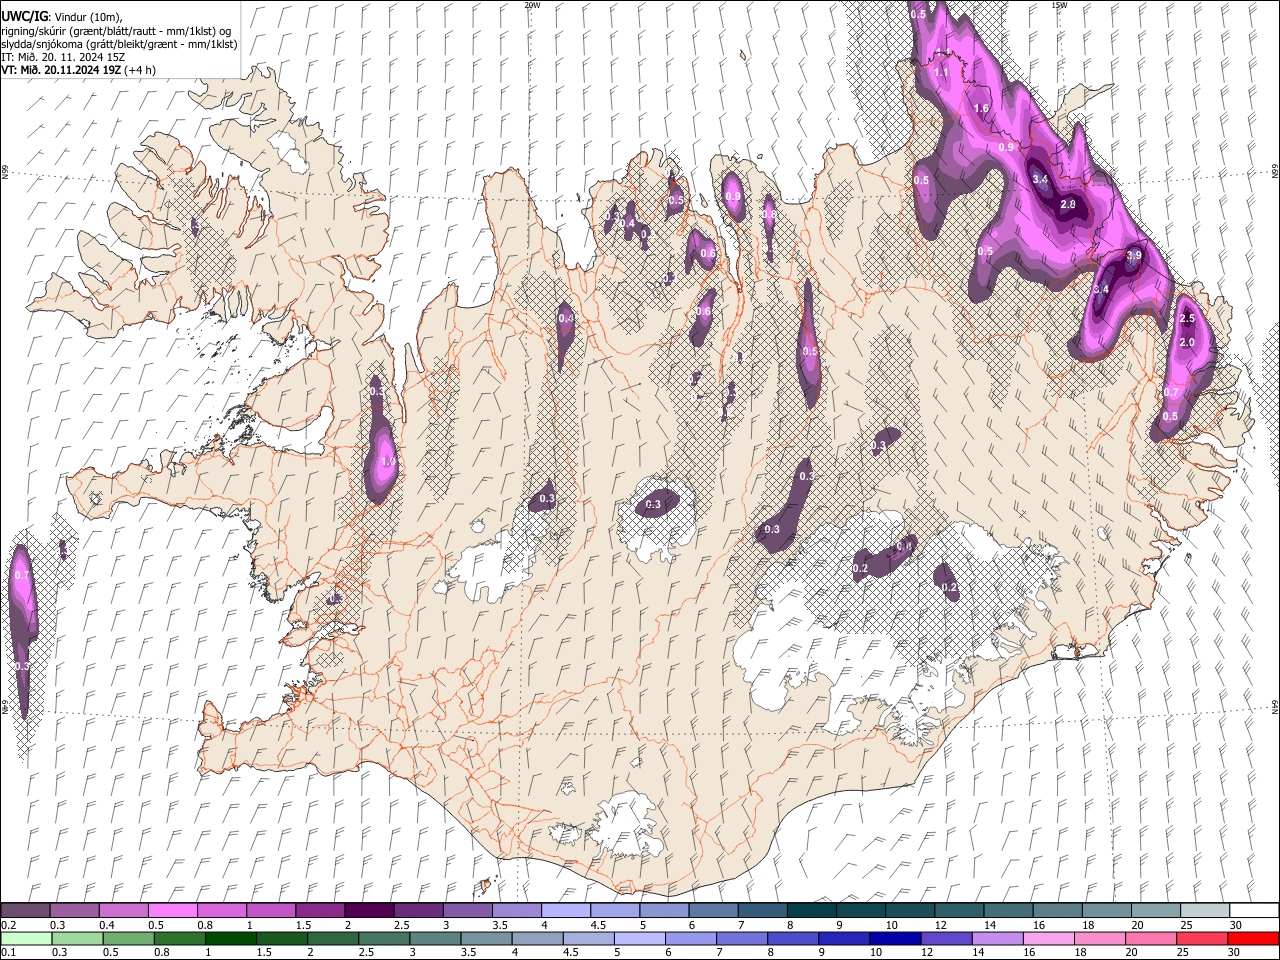
Task: Click the 2.8 precipitation value on map
Action: 1067,204
